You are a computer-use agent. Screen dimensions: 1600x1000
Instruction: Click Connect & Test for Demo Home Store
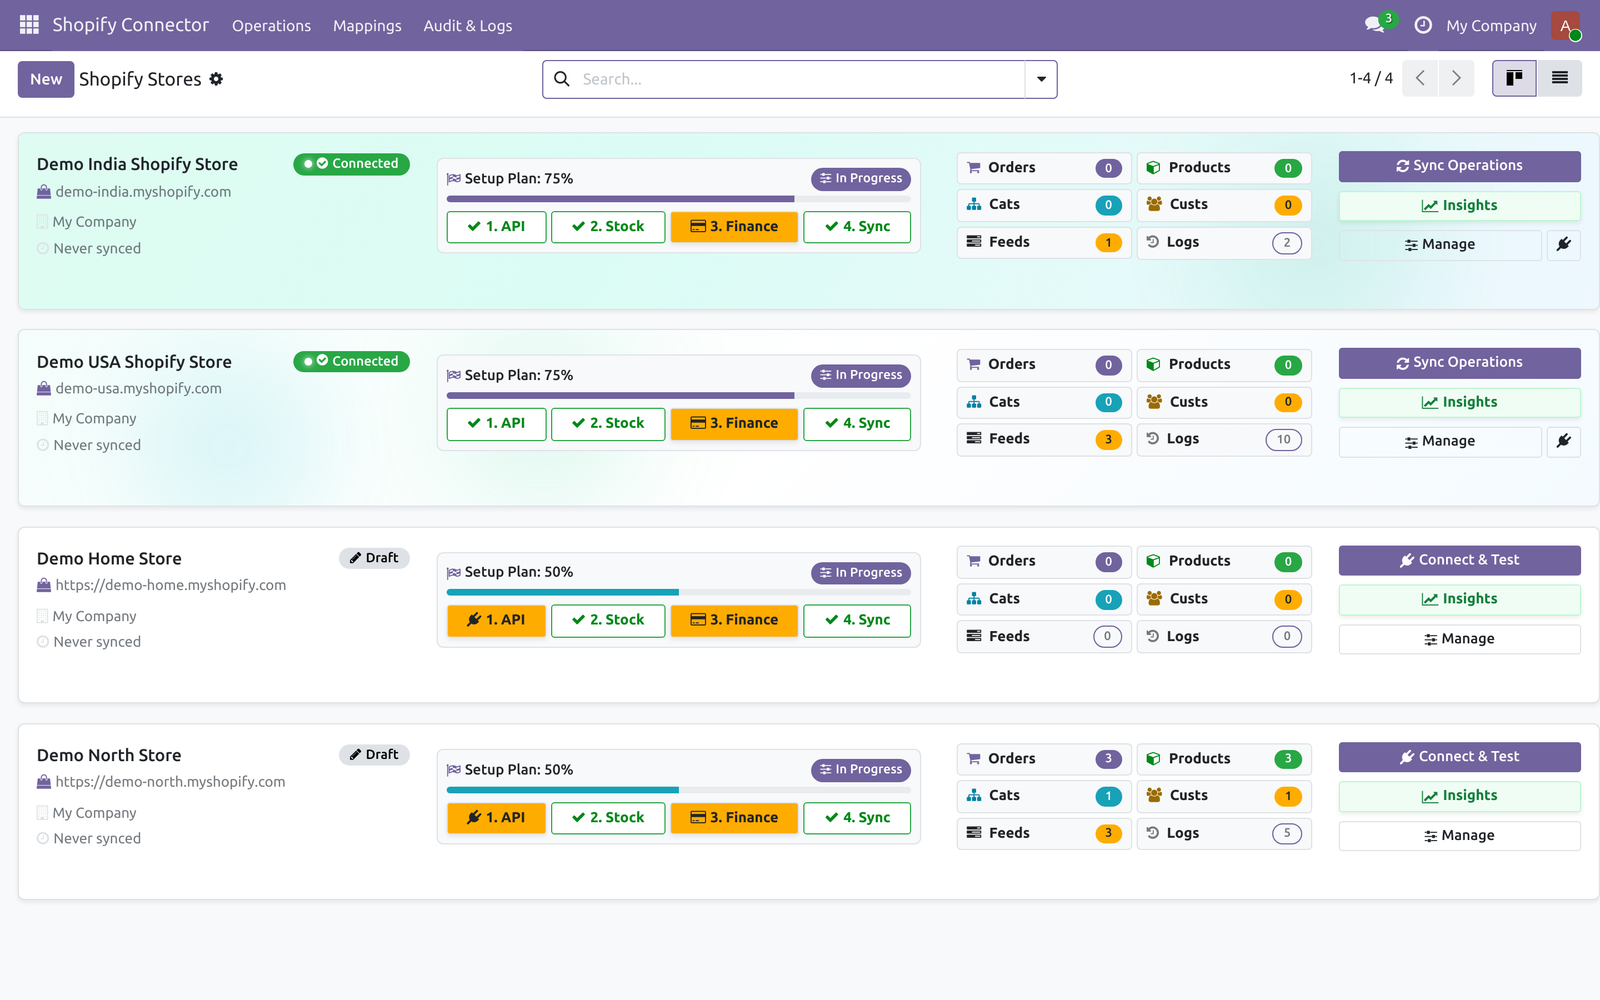tap(1460, 560)
